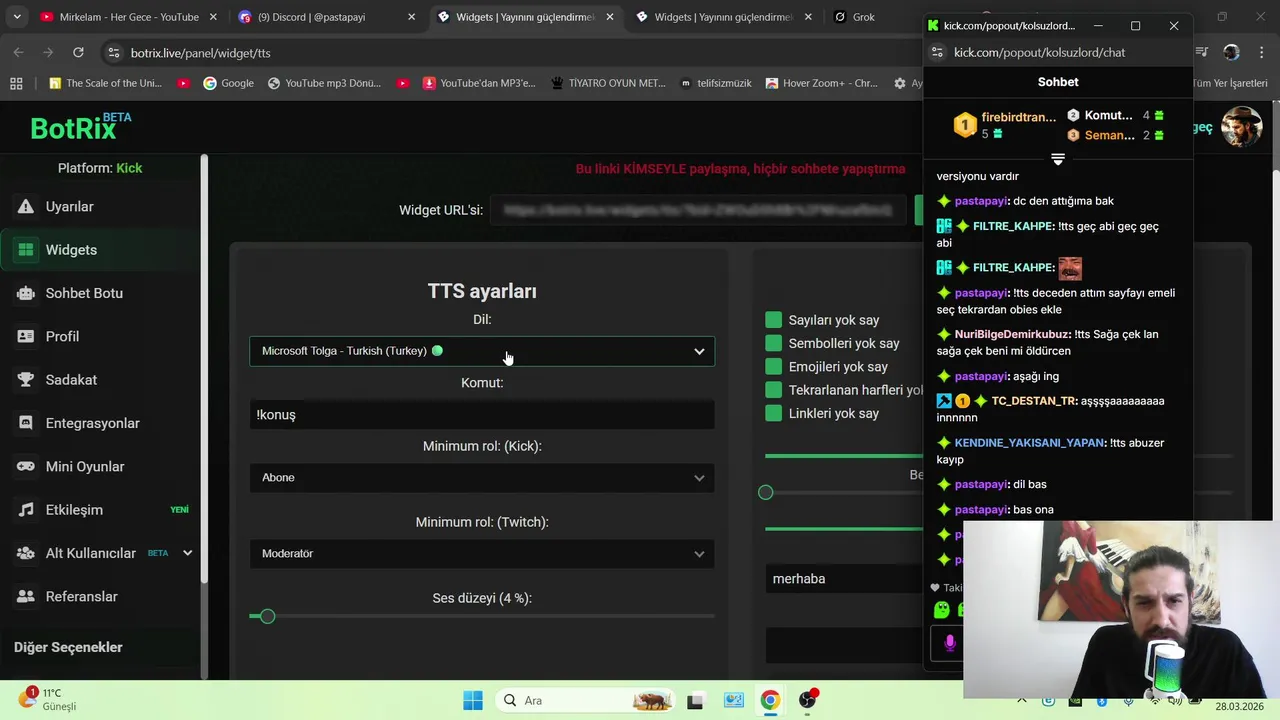Open OBS Studio from the taskbar
The image size is (1280, 720).
807,700
